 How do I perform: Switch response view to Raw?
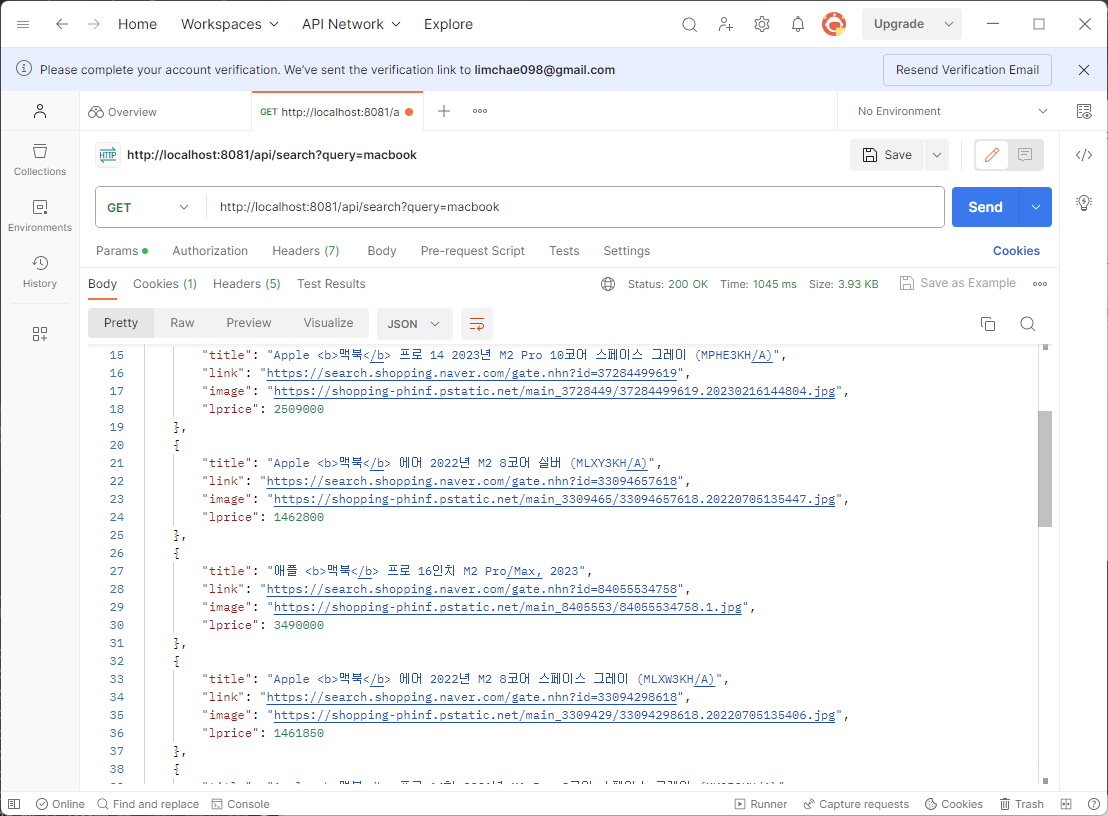coord(182,323)
